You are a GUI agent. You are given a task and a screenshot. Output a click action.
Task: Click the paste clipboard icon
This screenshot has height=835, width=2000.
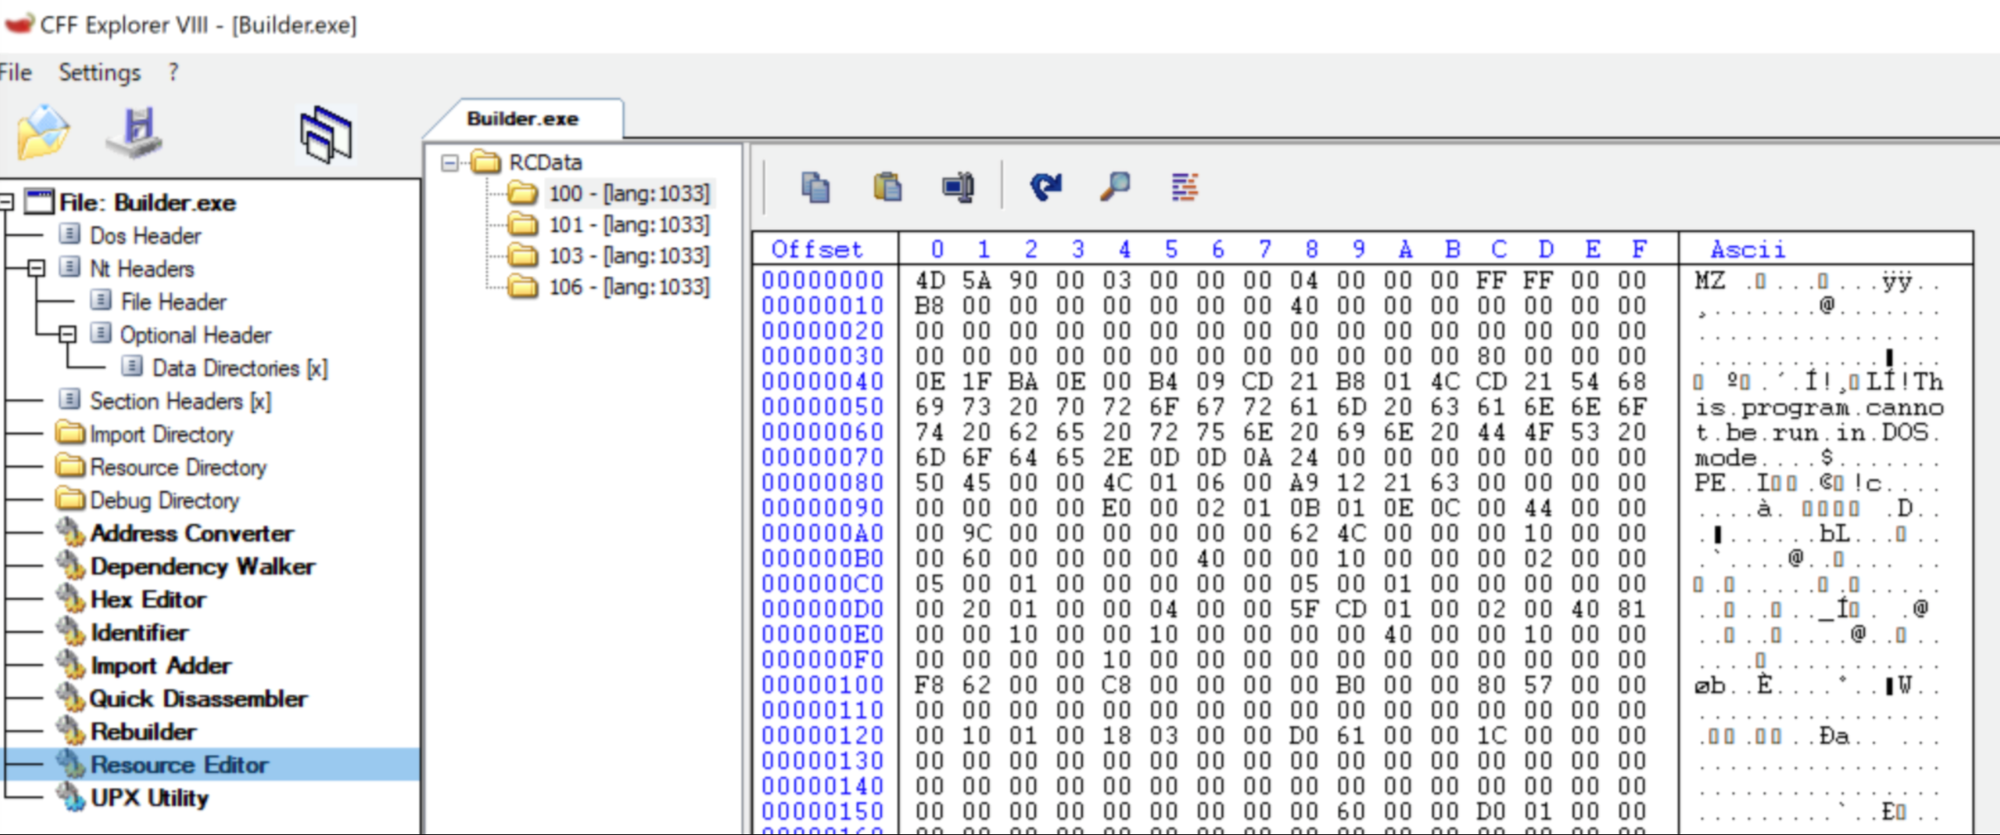coord(887,187)
